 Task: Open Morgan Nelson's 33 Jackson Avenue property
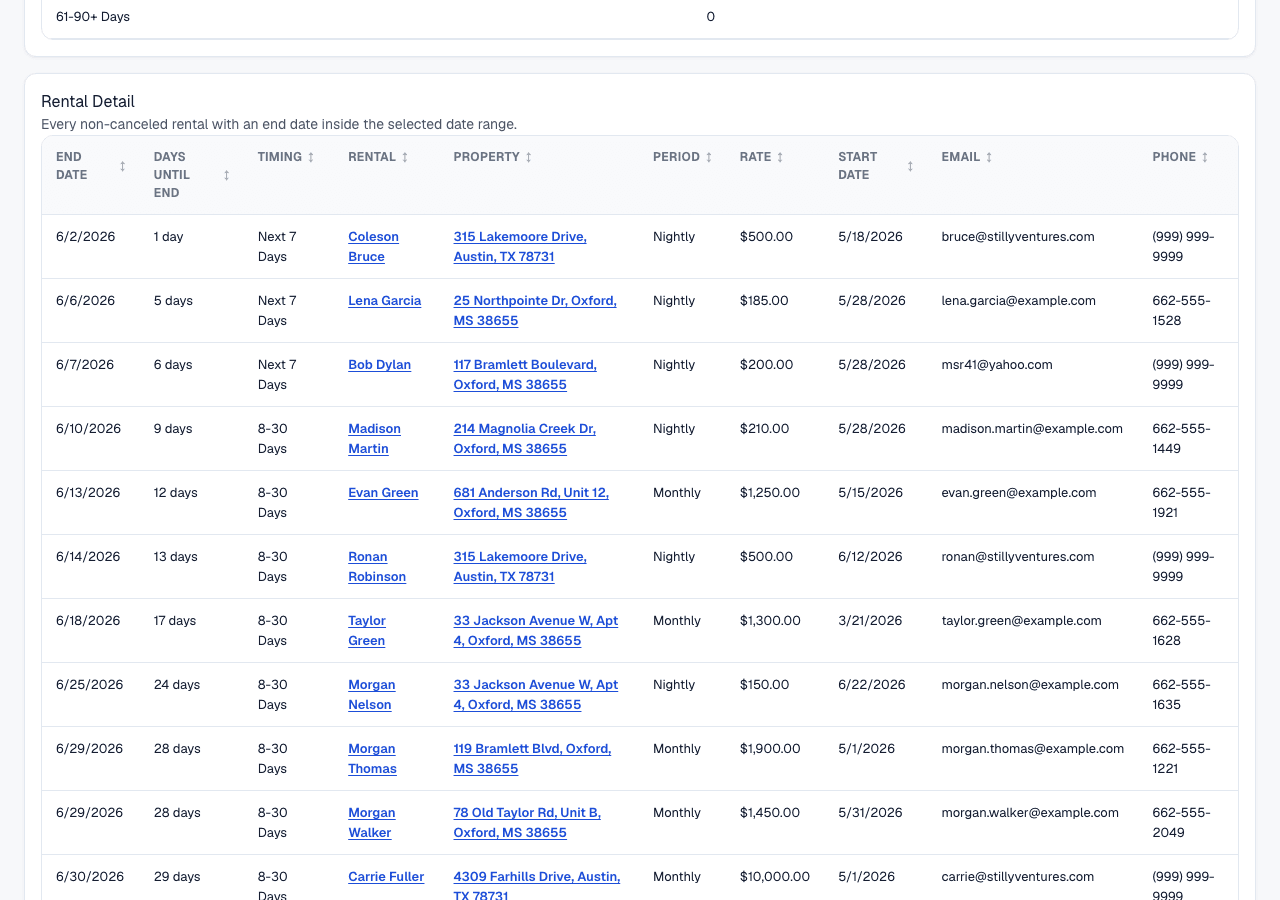536,695
